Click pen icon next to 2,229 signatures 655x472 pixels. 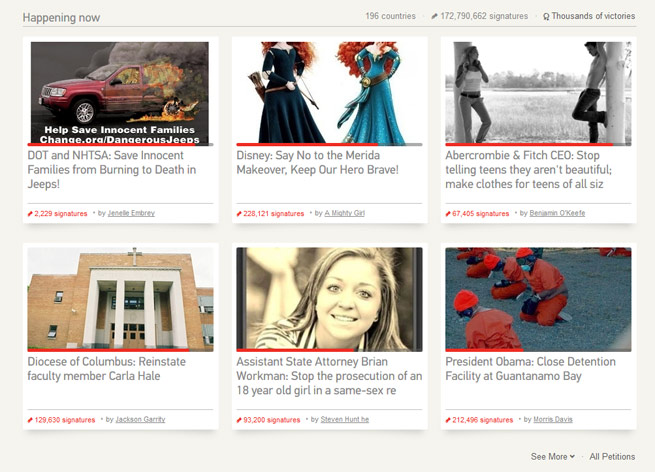click(30, 214)
